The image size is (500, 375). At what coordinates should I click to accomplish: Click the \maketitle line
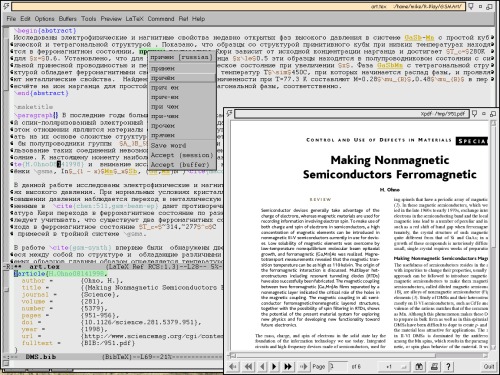point(33,107)
